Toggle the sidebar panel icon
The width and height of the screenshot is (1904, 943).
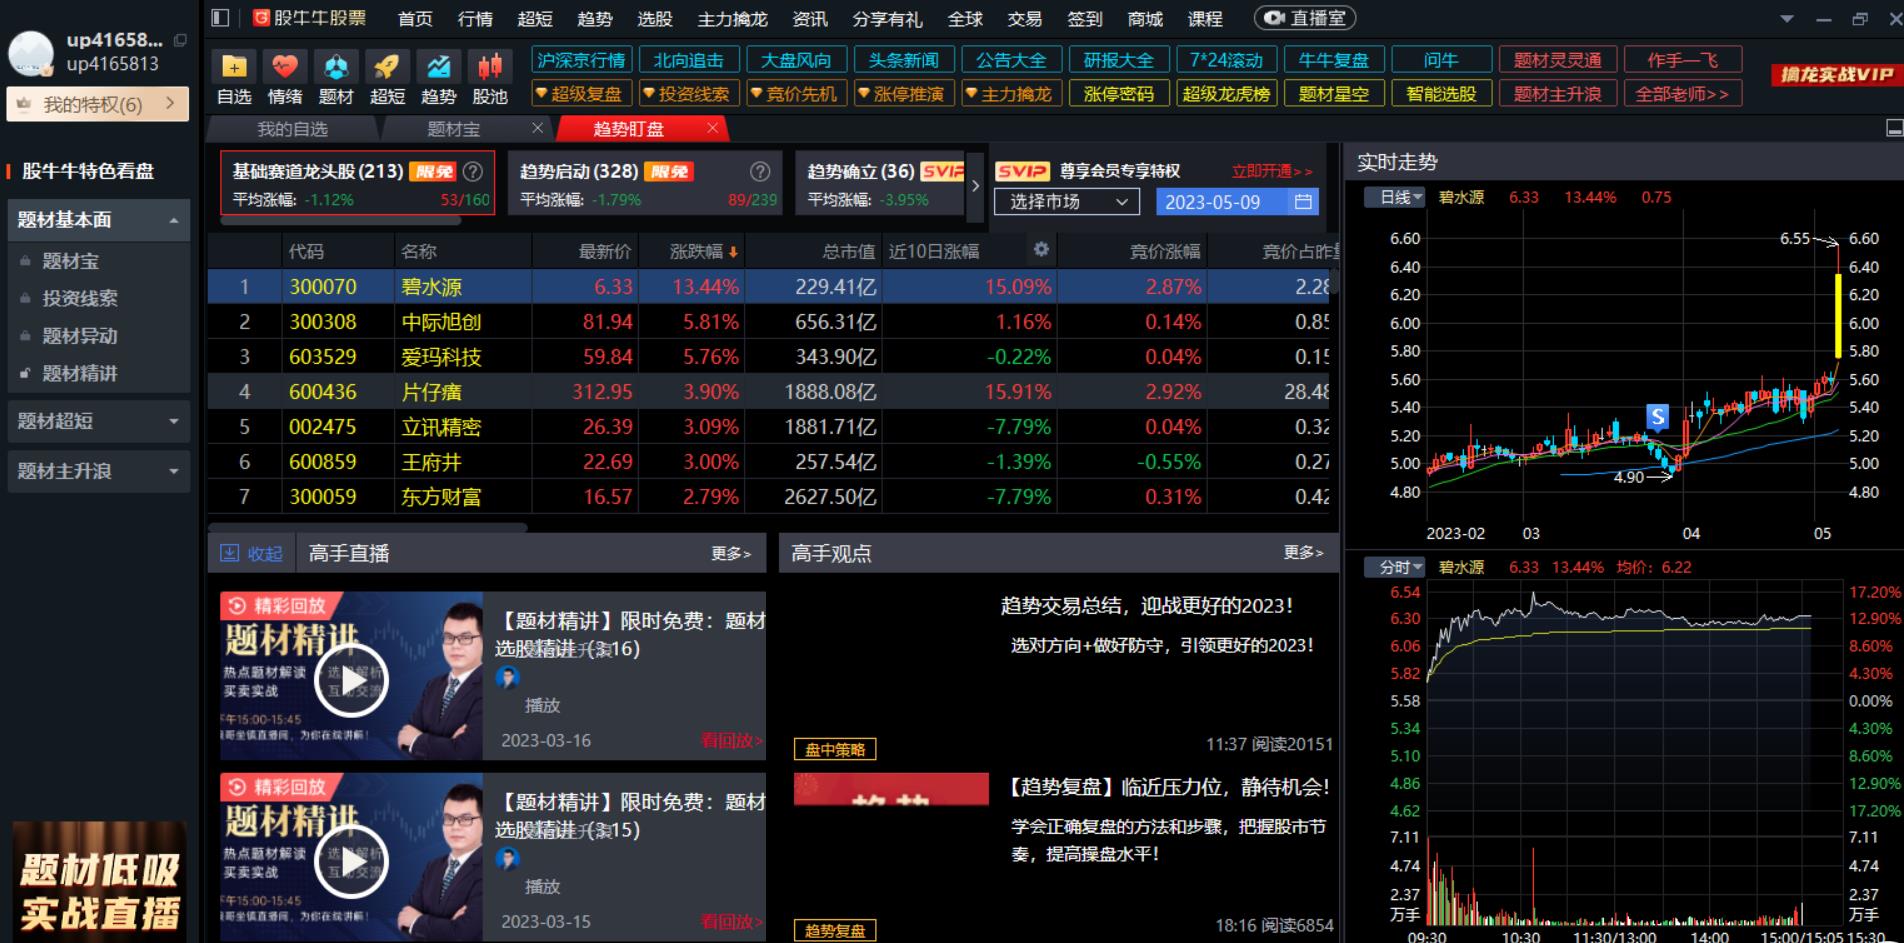221,17
